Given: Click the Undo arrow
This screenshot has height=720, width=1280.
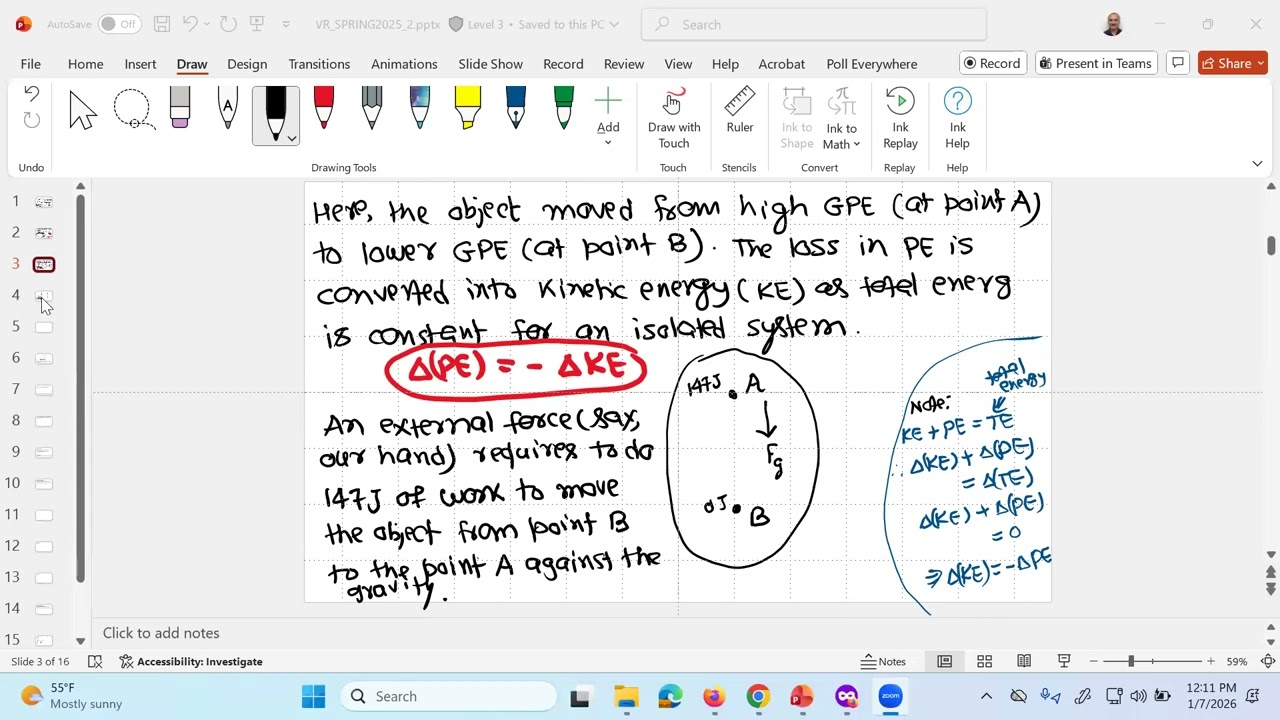Looking at the screenshot, I should click(x=31, y=95).
